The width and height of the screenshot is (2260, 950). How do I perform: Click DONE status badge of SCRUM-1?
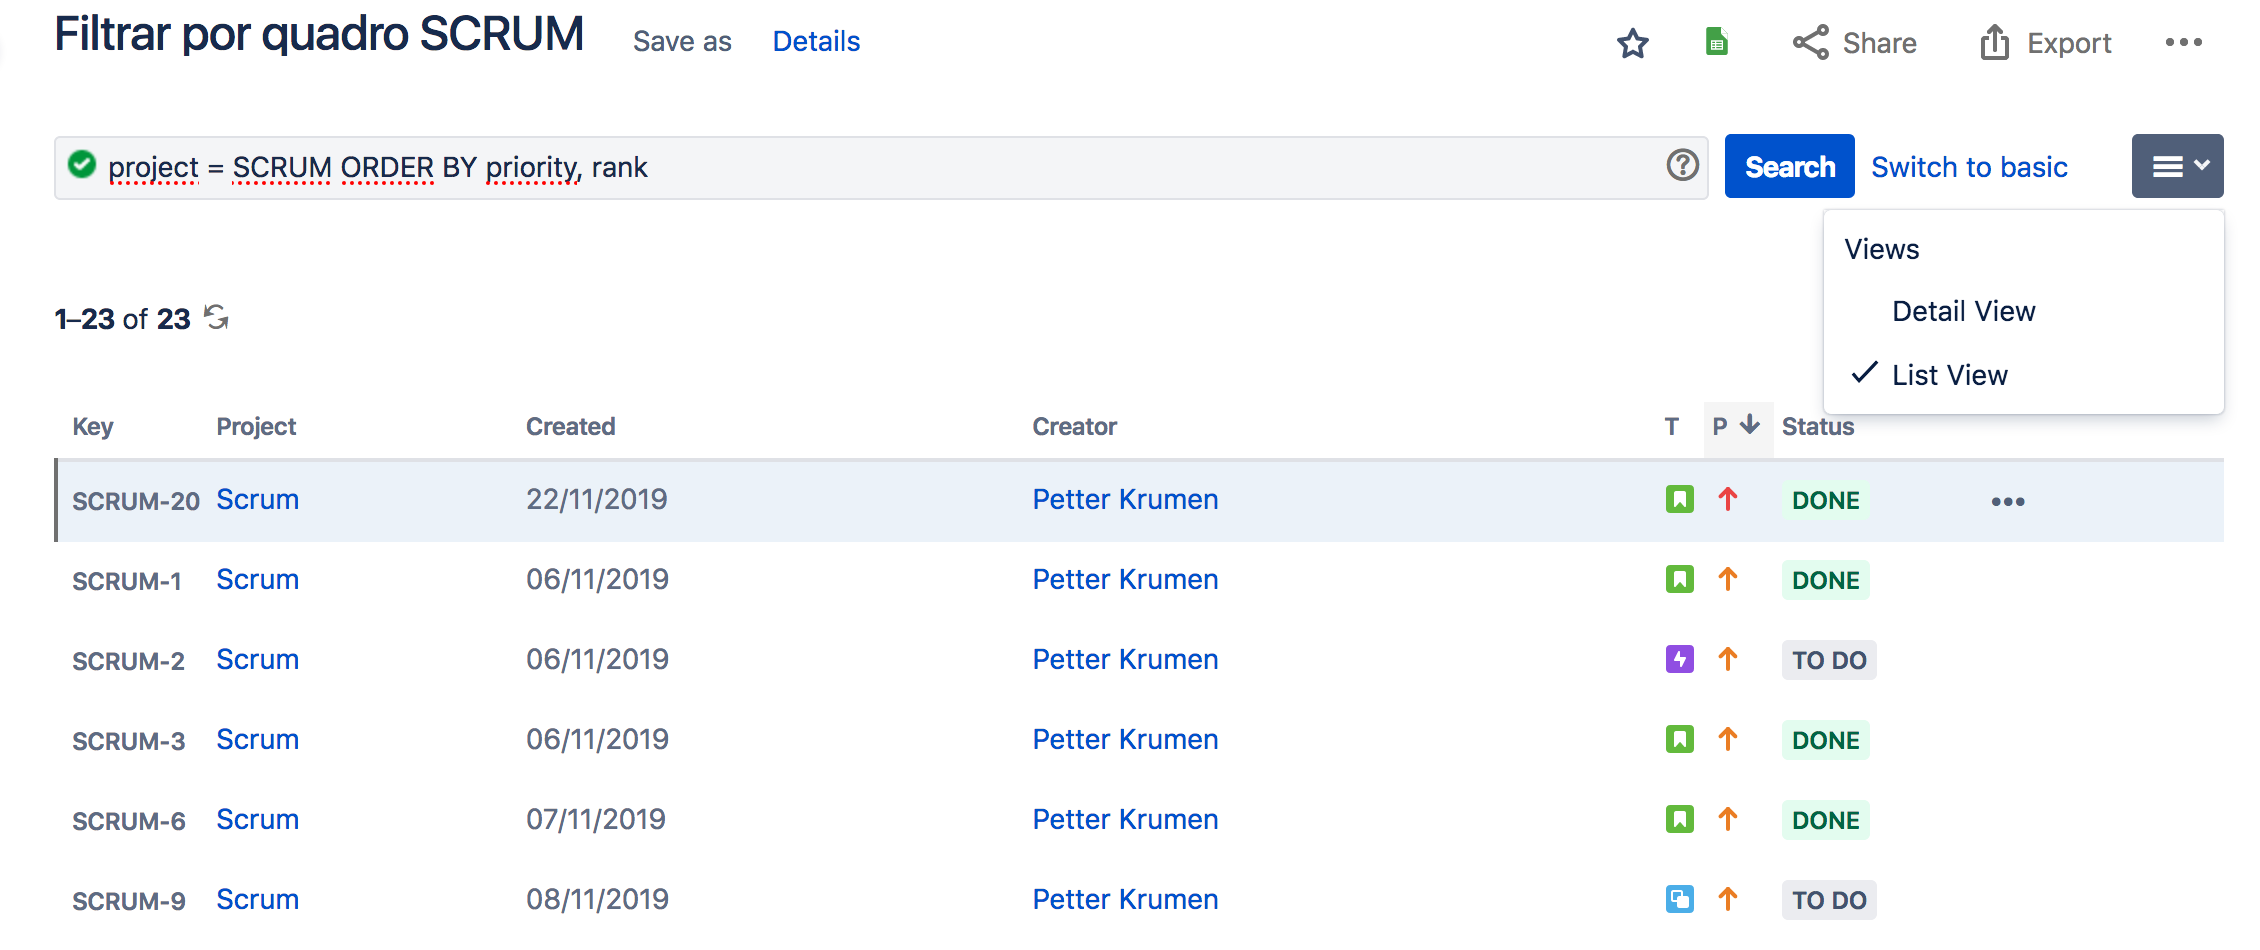pos(1825,580)
